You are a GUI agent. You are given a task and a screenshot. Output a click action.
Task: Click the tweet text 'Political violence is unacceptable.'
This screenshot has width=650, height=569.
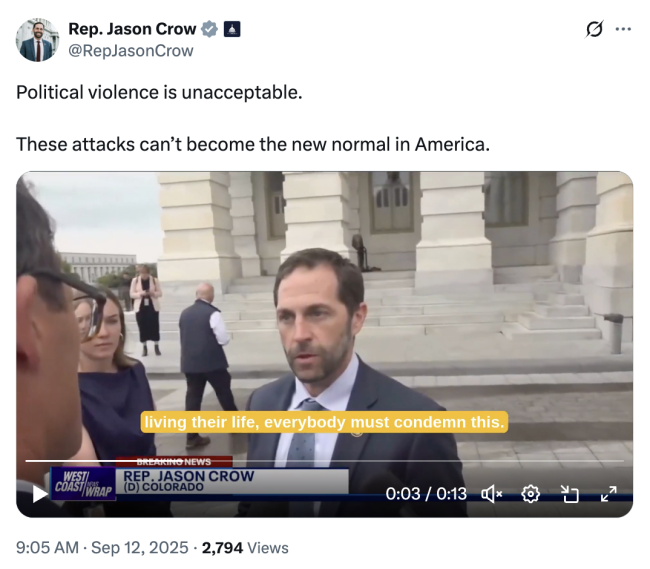(x=159, y=92)
